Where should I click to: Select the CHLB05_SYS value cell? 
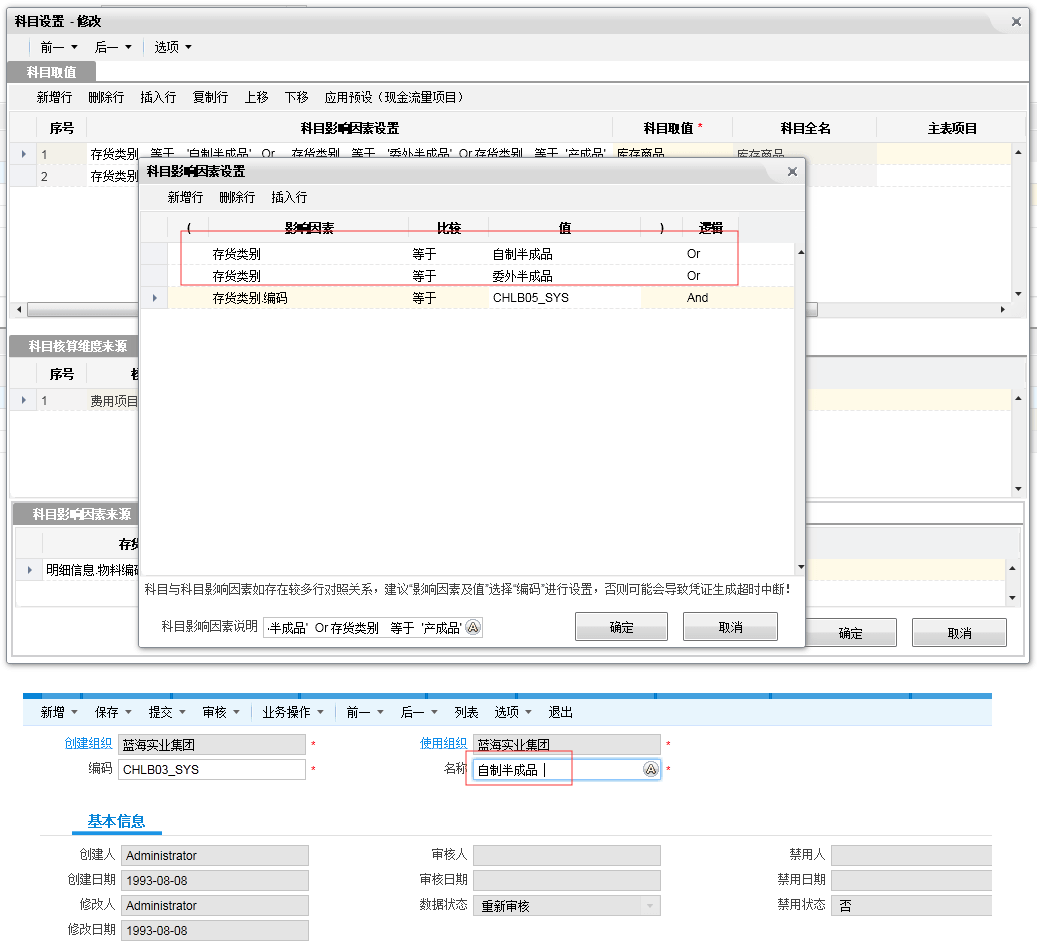563,298
